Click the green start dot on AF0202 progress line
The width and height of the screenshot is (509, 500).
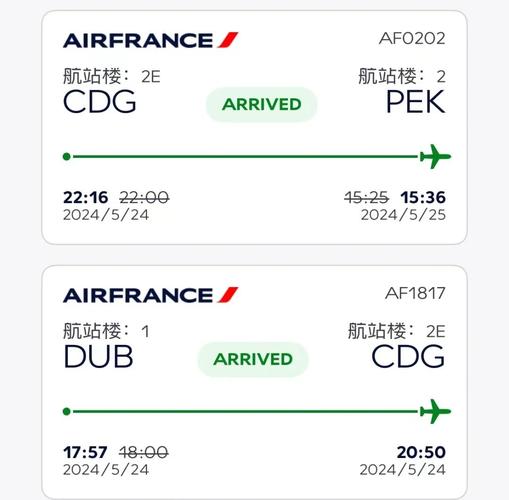coord(67,156)
